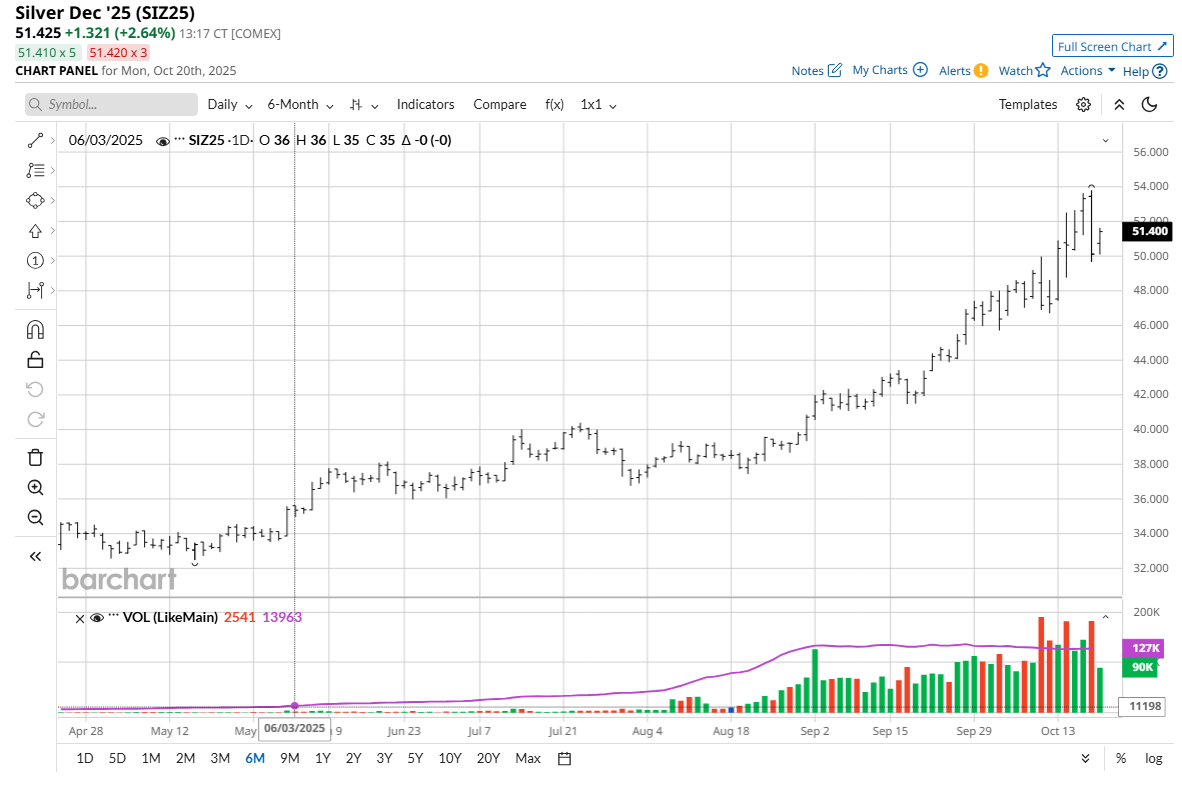The image size is (1182, 802).
Task: Collapse chart header with double up arrows
Action: click(x=1119, y=105)
